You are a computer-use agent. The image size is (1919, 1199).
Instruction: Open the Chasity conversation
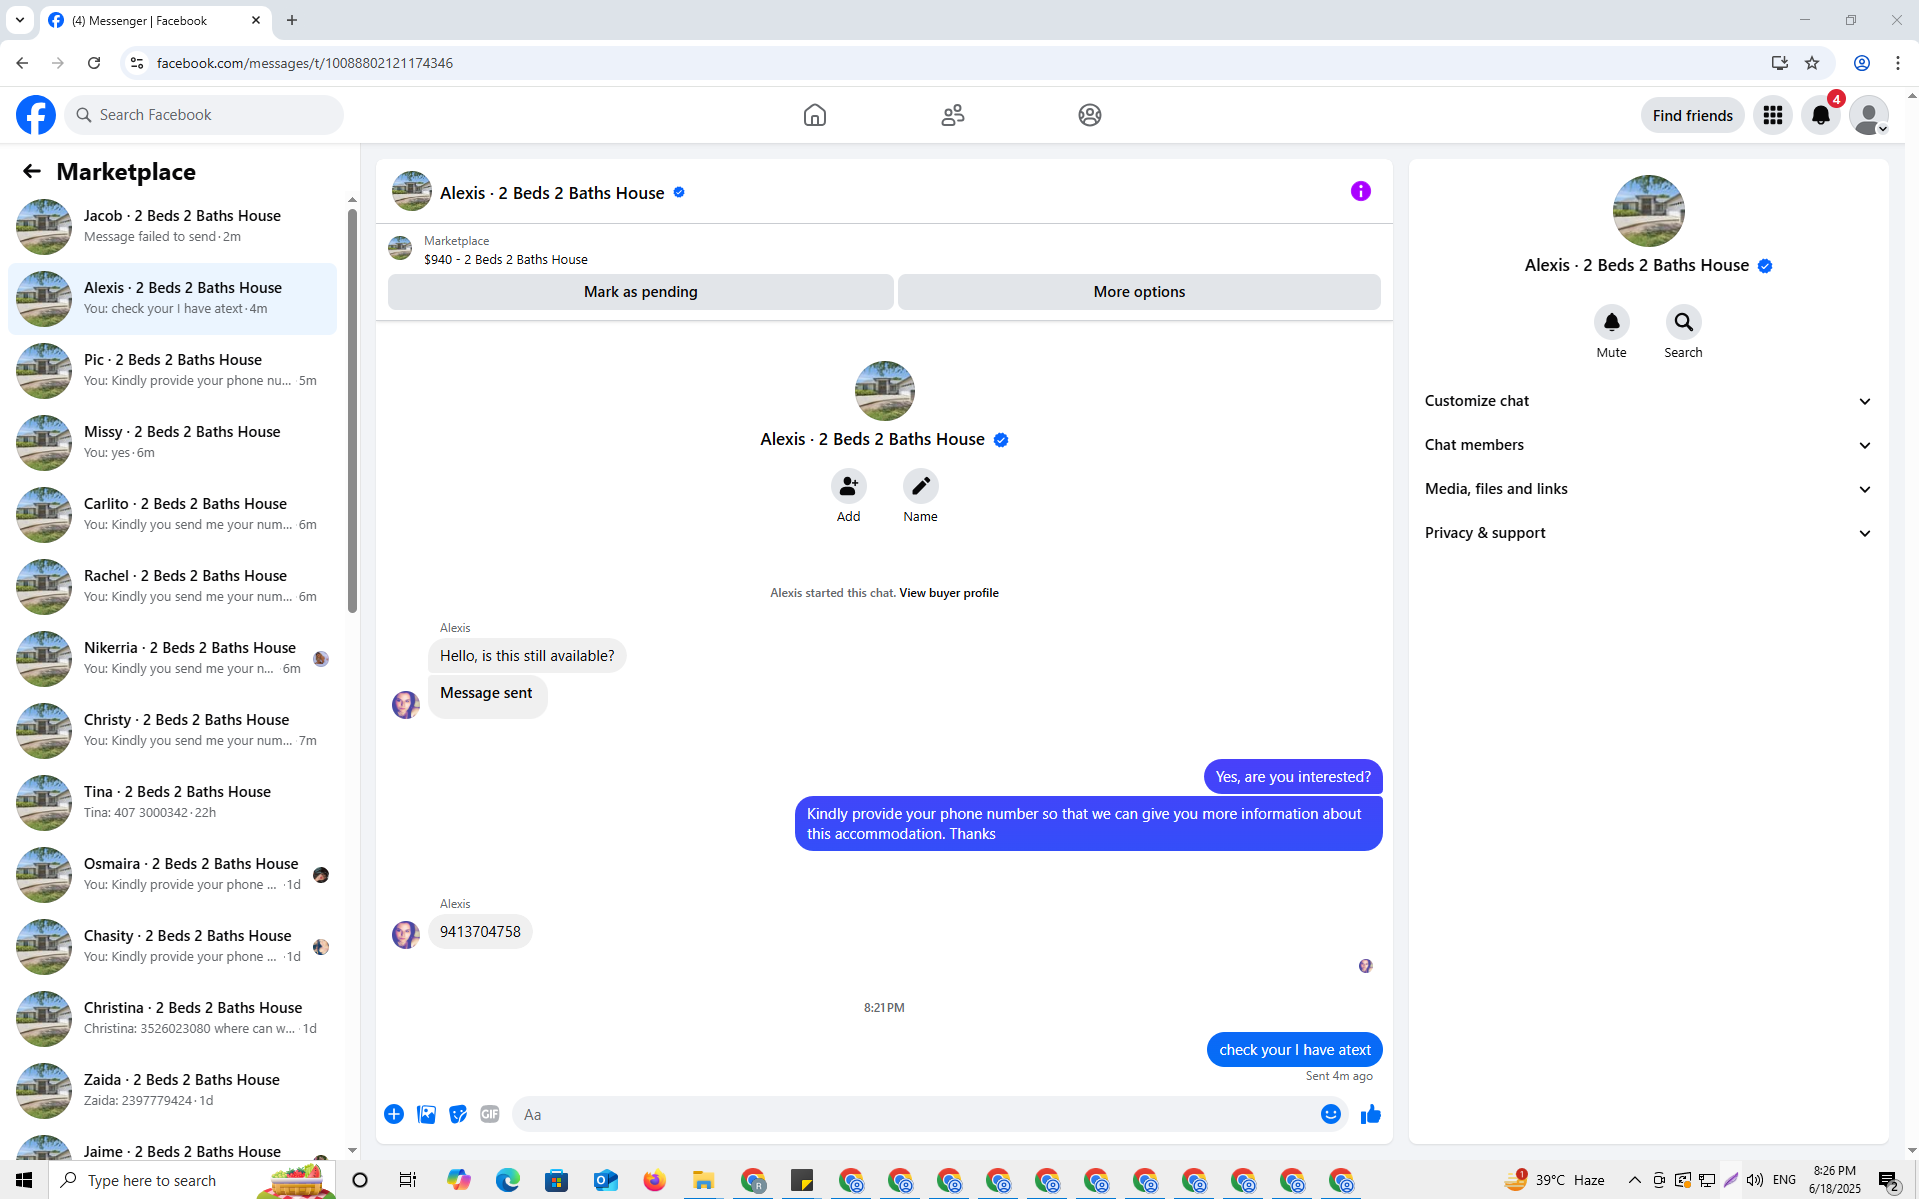tap(172, 947)
